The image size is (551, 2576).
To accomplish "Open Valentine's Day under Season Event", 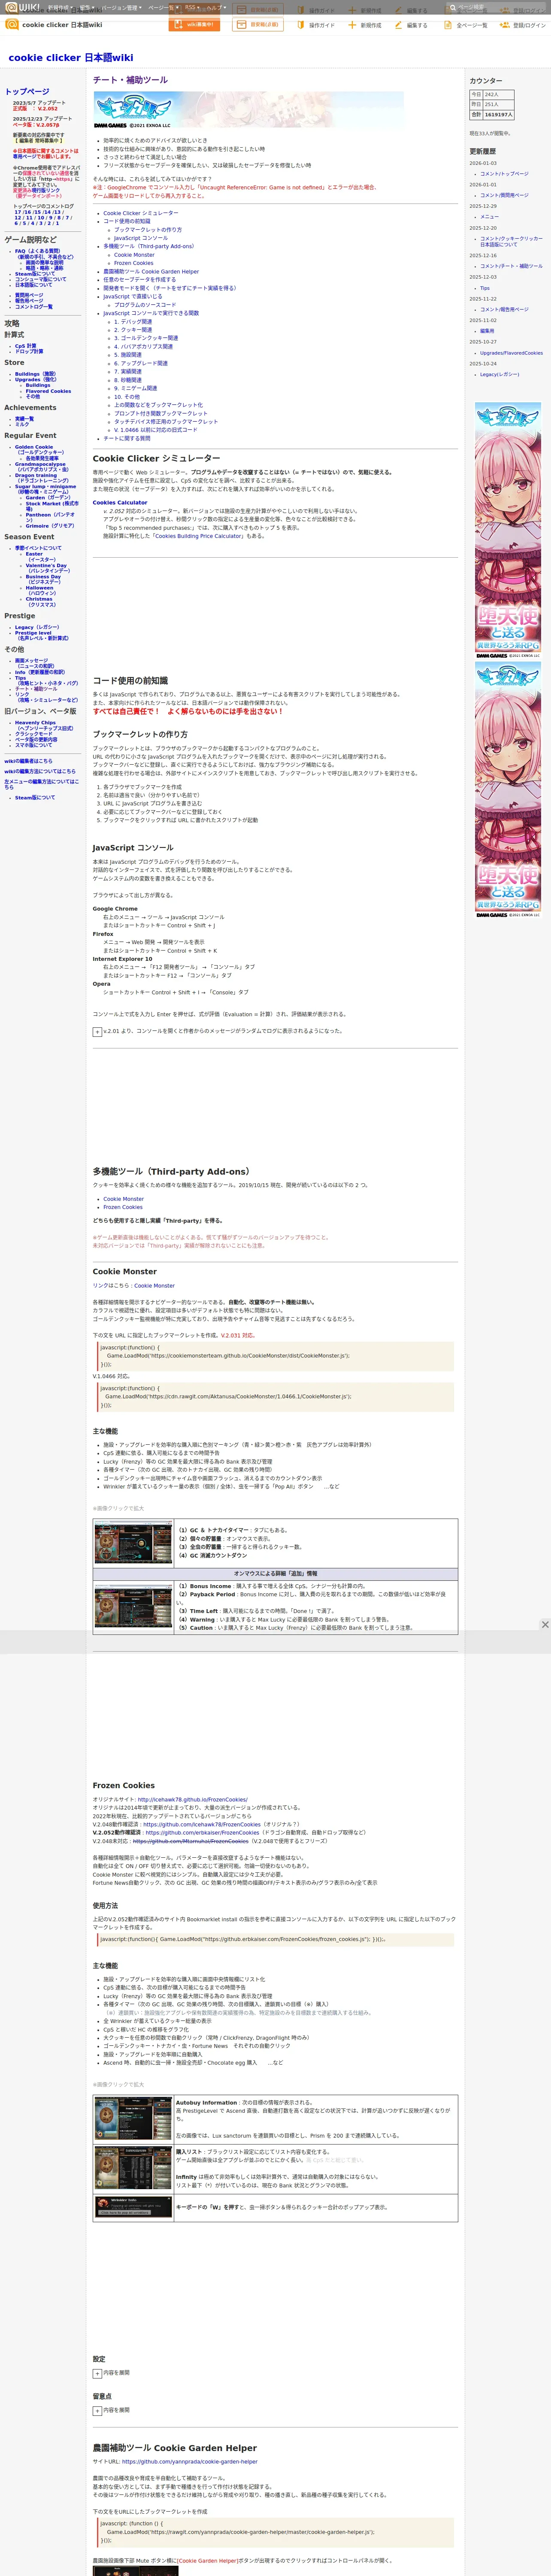I will click(46, 566).
